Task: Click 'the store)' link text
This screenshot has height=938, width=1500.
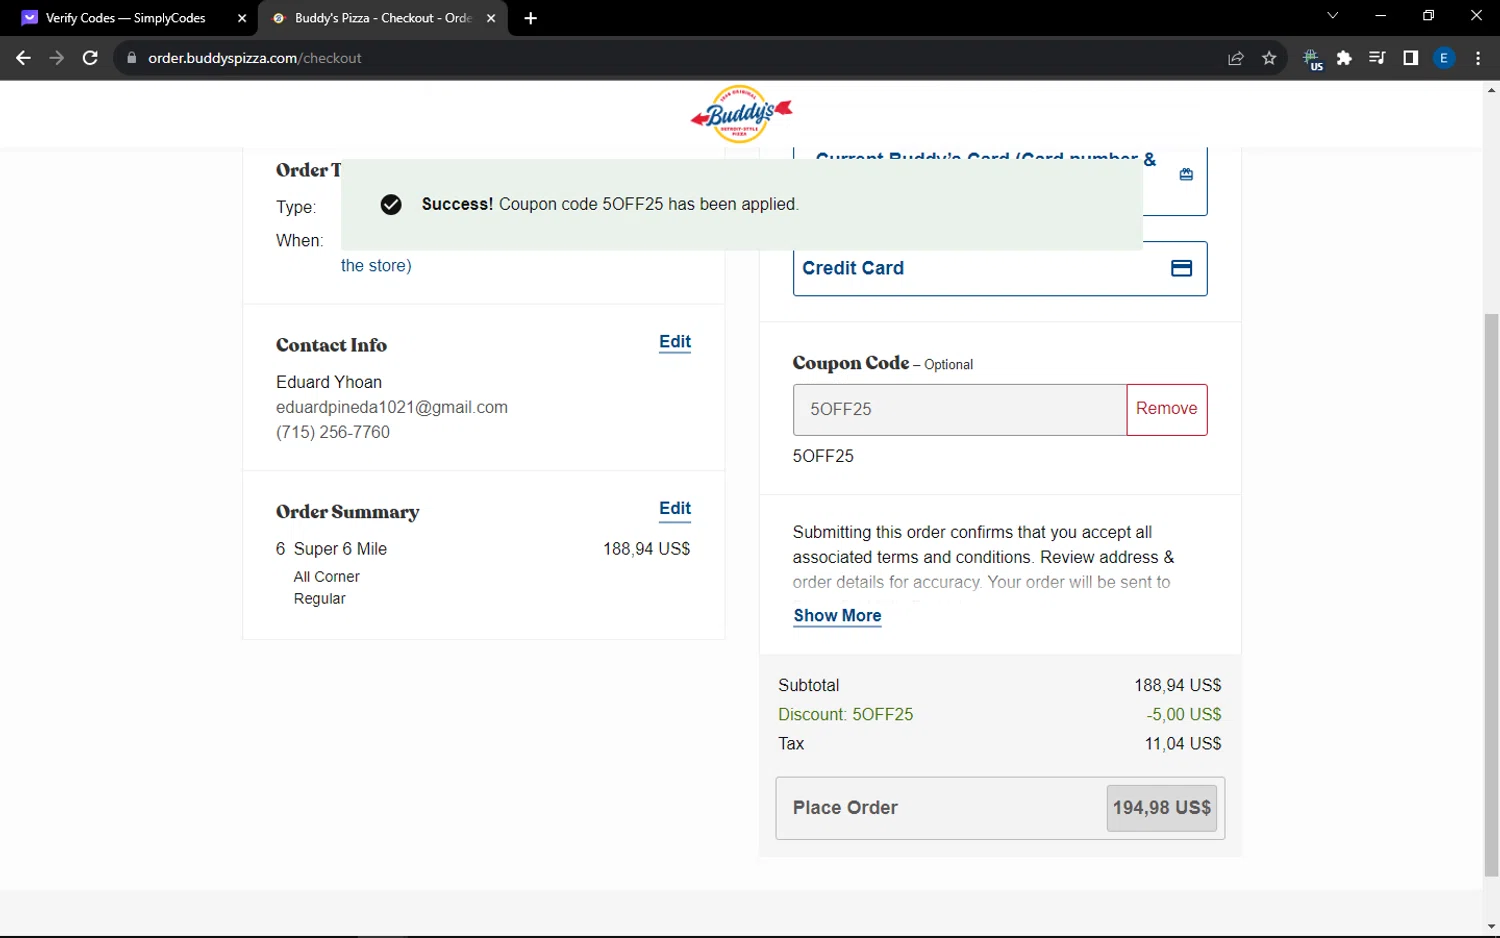Action: coord(376,266)
